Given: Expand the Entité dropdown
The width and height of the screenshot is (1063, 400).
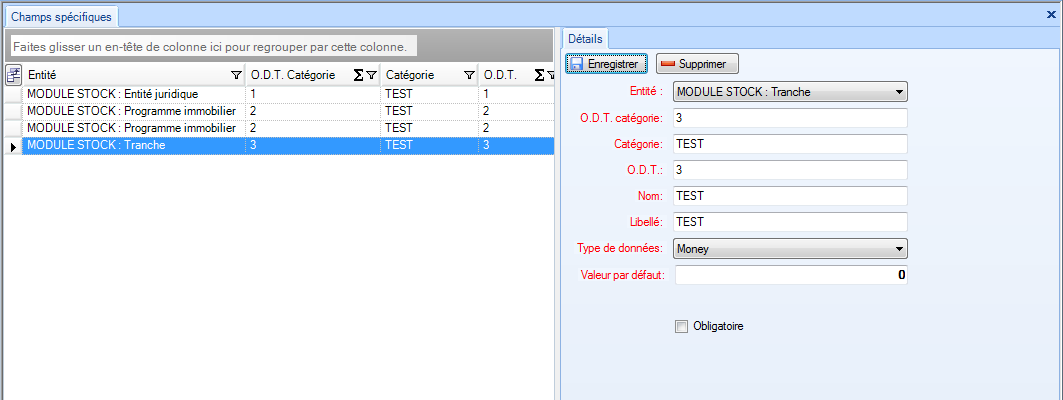Looking at the screenshot, I should click(900, 92).
